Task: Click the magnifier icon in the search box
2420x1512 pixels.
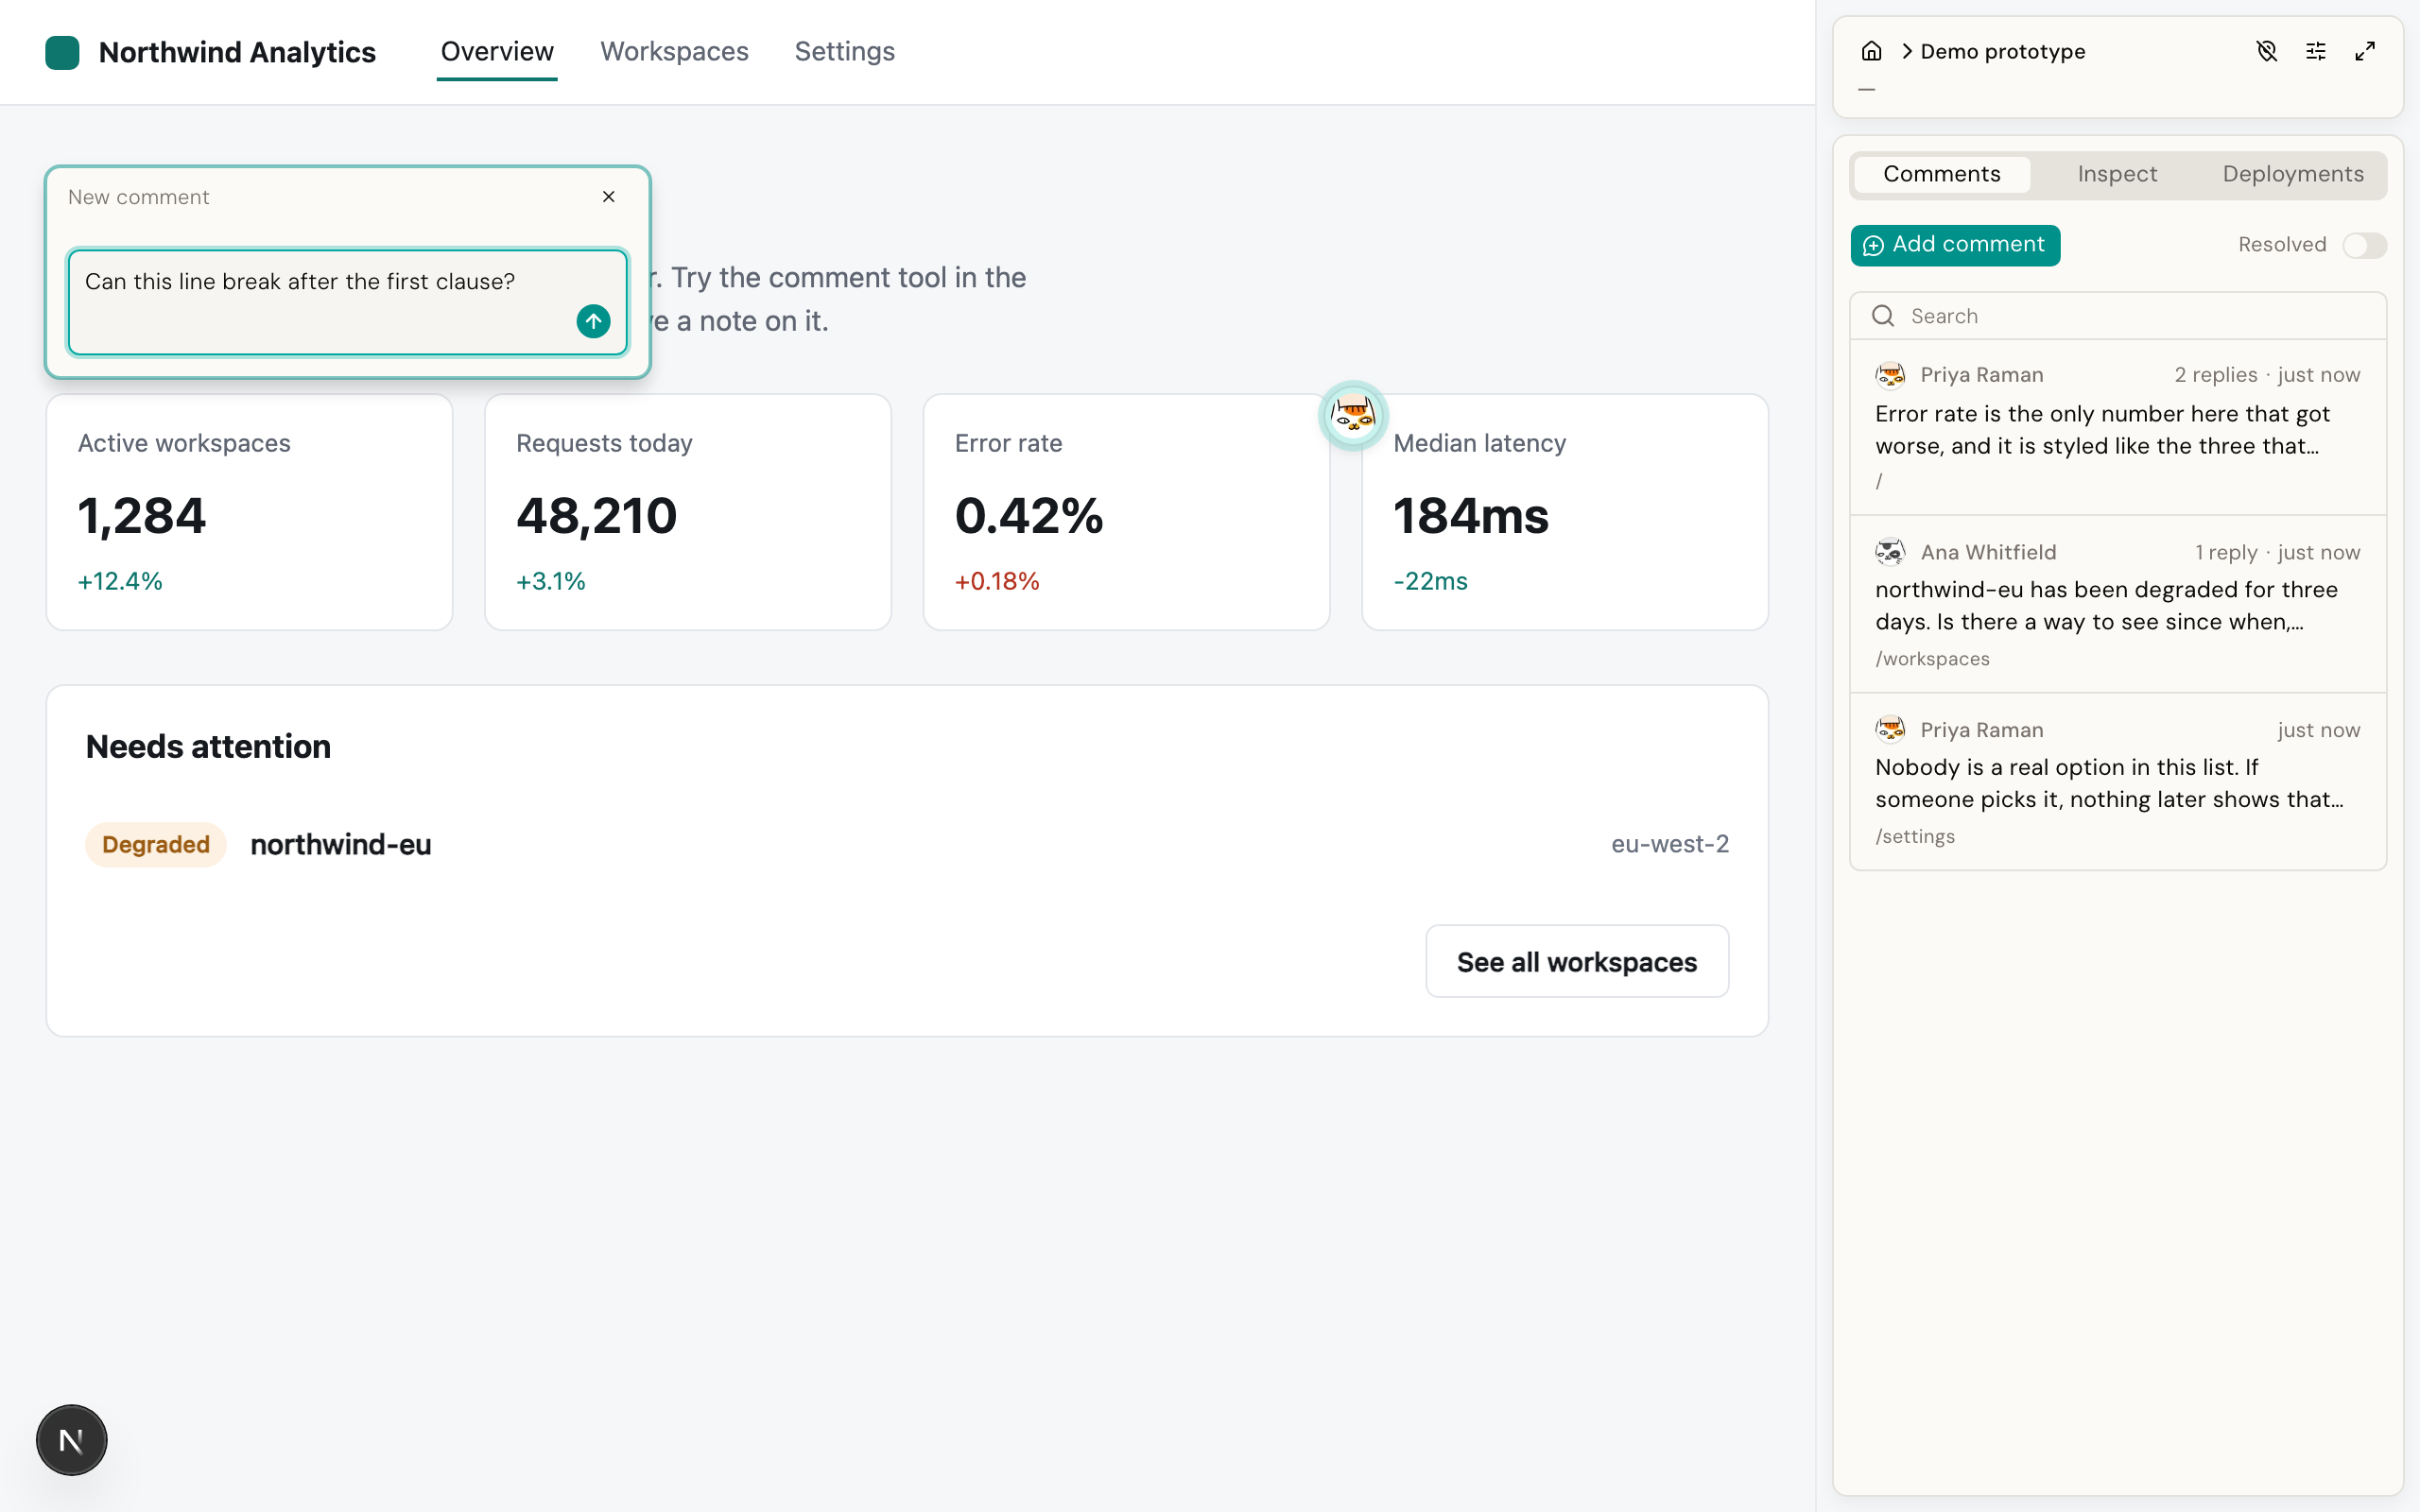Action: tap(1883, 316)
